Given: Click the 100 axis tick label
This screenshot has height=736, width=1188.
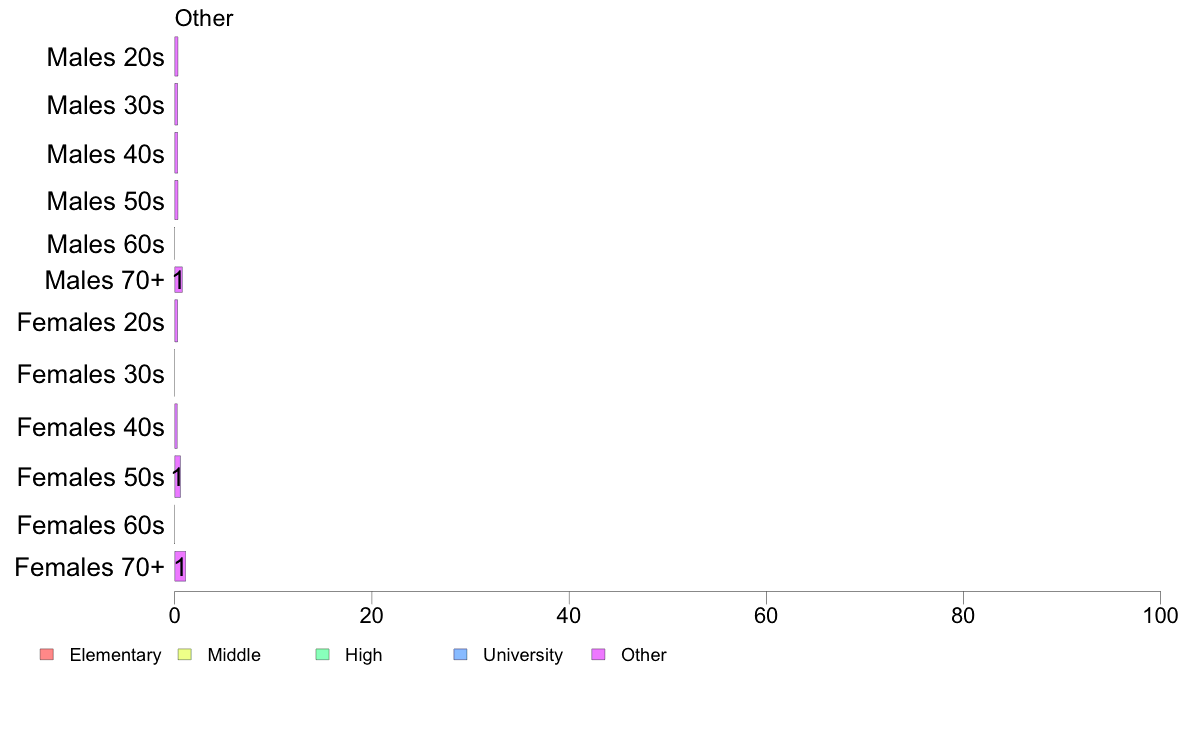Looking at the screenshot, I should [1160, 615].
